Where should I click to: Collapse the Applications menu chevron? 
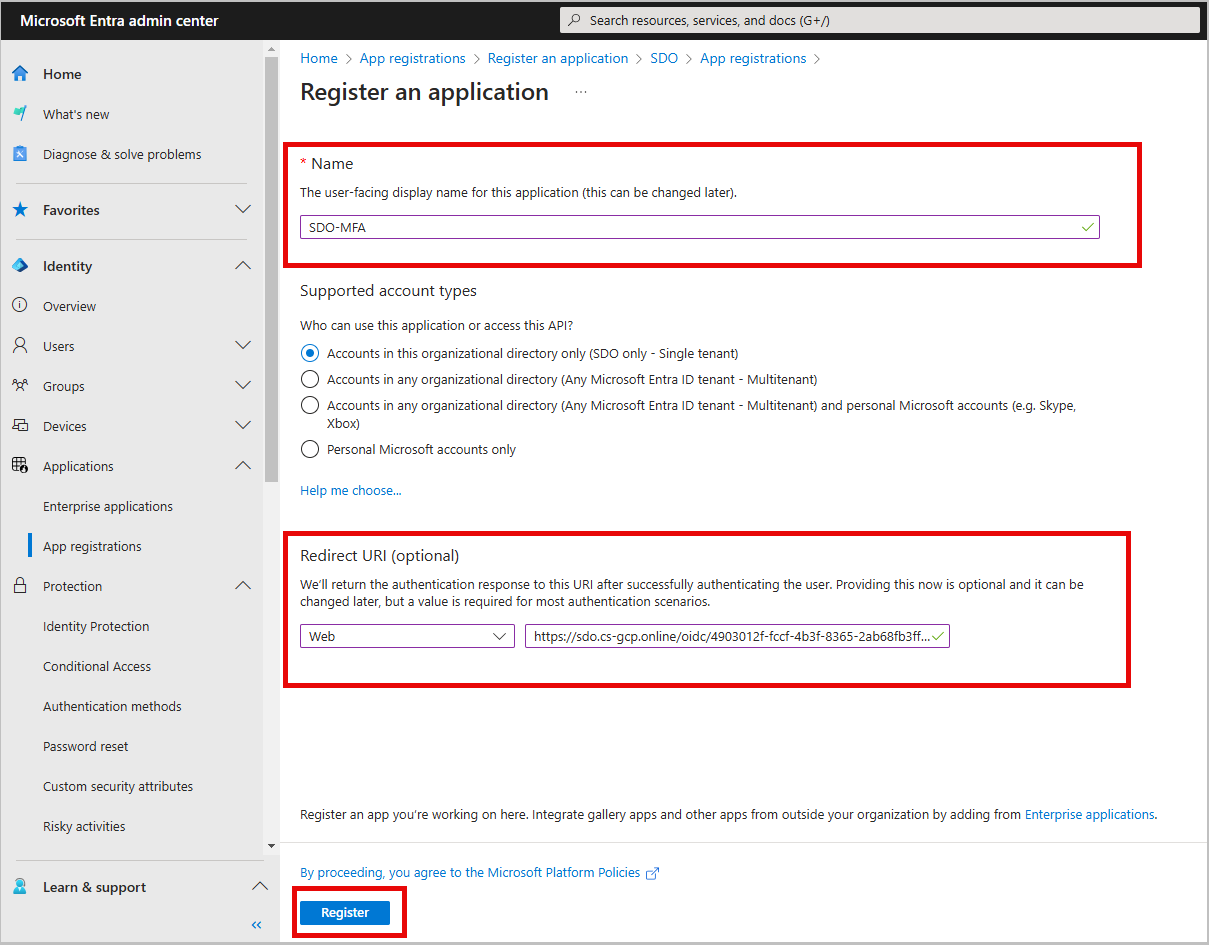click(242, 466)
